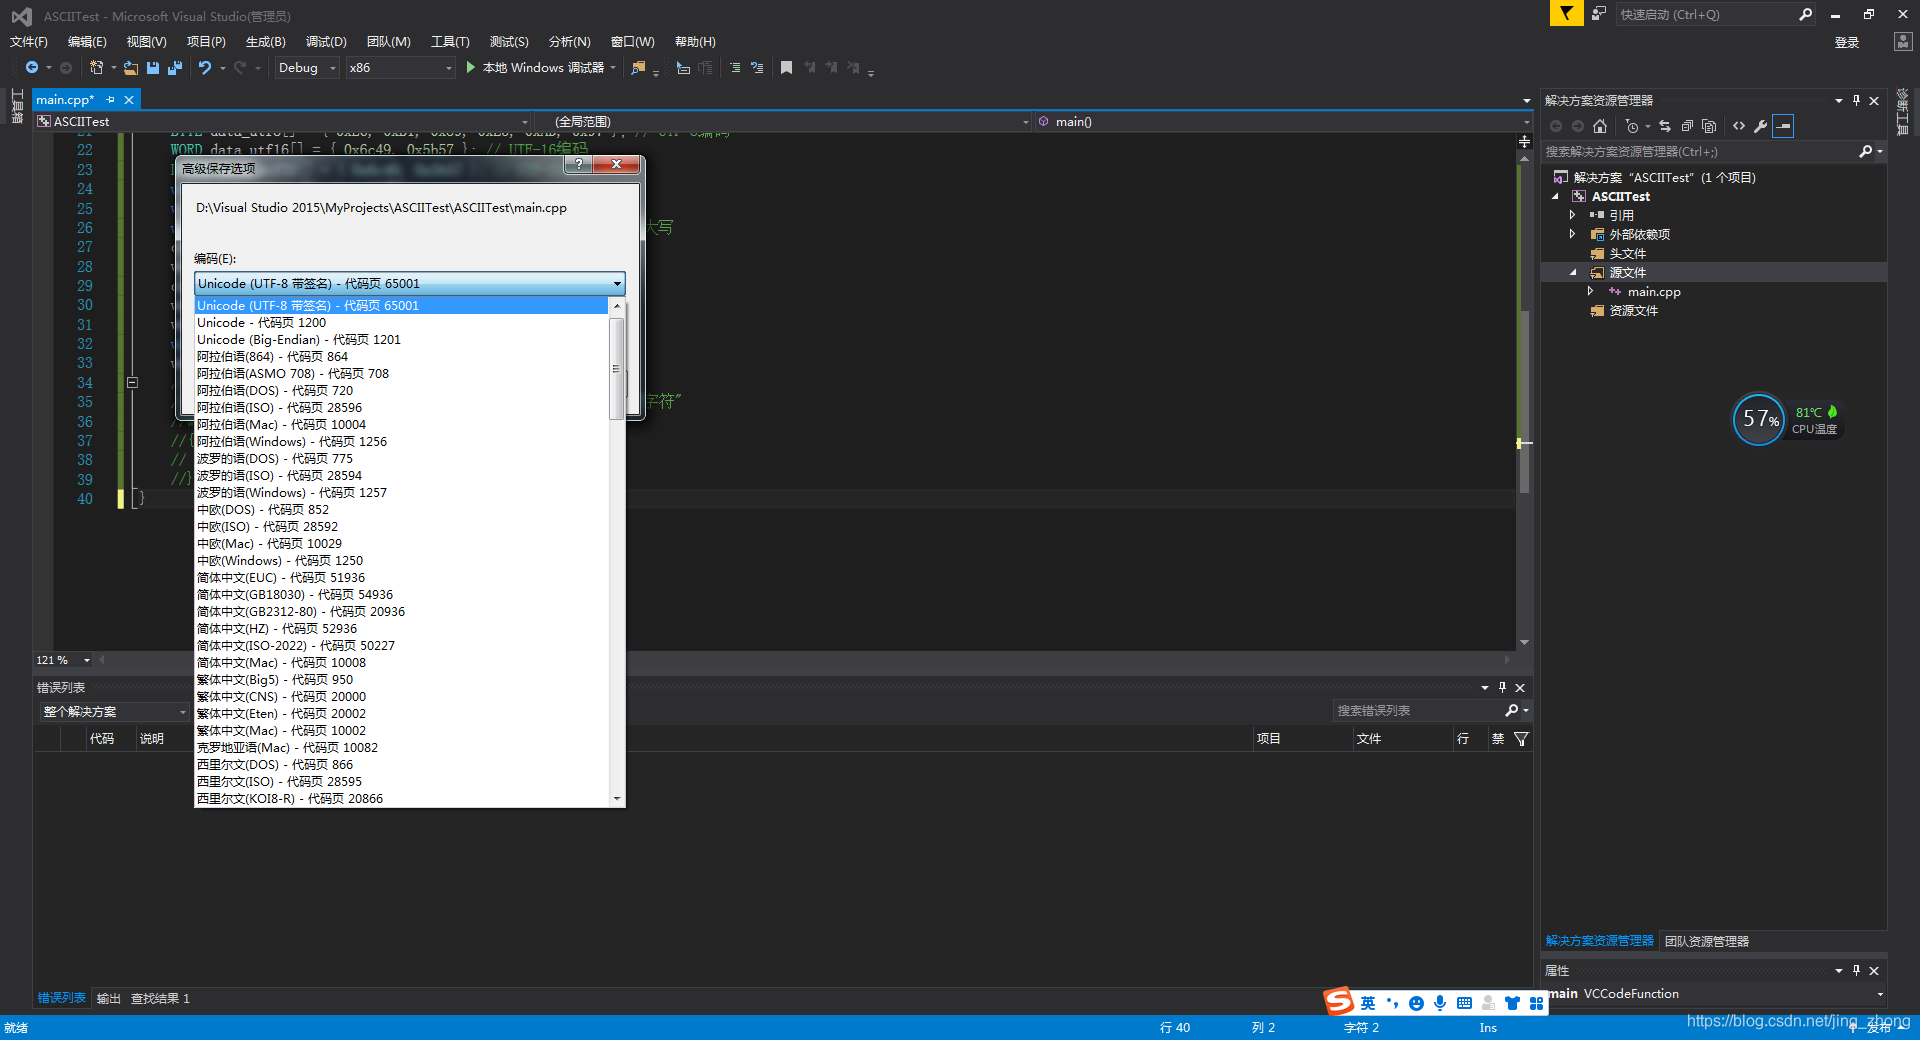Open the main() member dropdown
This screenshot has height=1040, width=1920.
(x=1284, y=122)
